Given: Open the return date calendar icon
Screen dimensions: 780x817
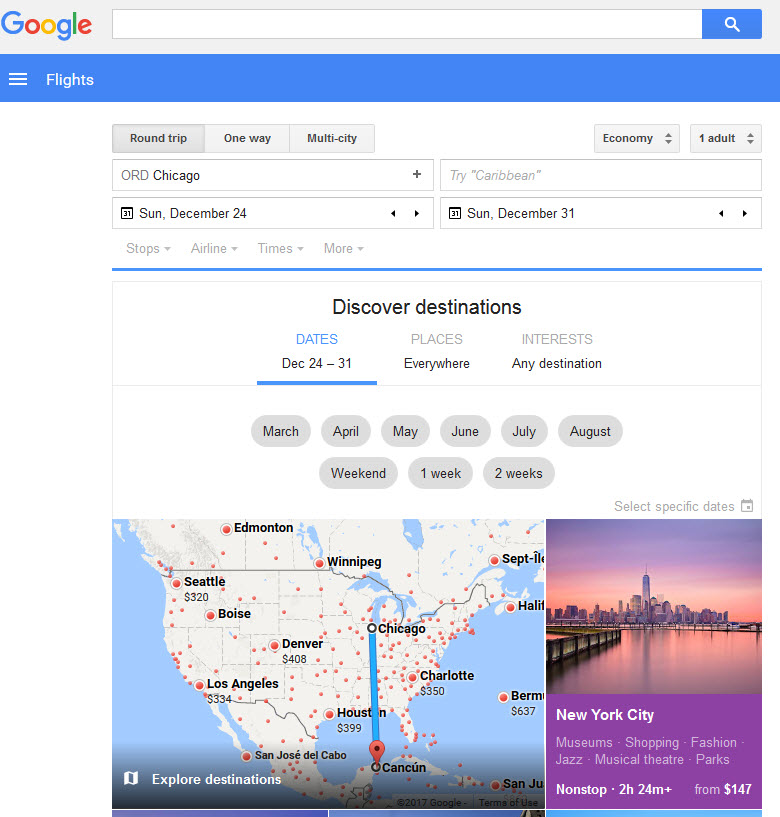Looking at the screenshot, I should click(455, 213).
